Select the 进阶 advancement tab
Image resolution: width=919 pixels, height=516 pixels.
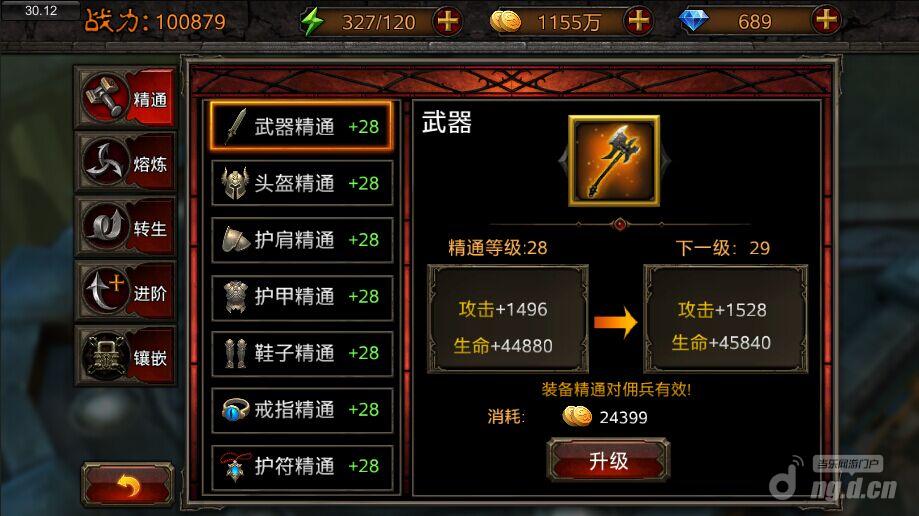point(125,291)
